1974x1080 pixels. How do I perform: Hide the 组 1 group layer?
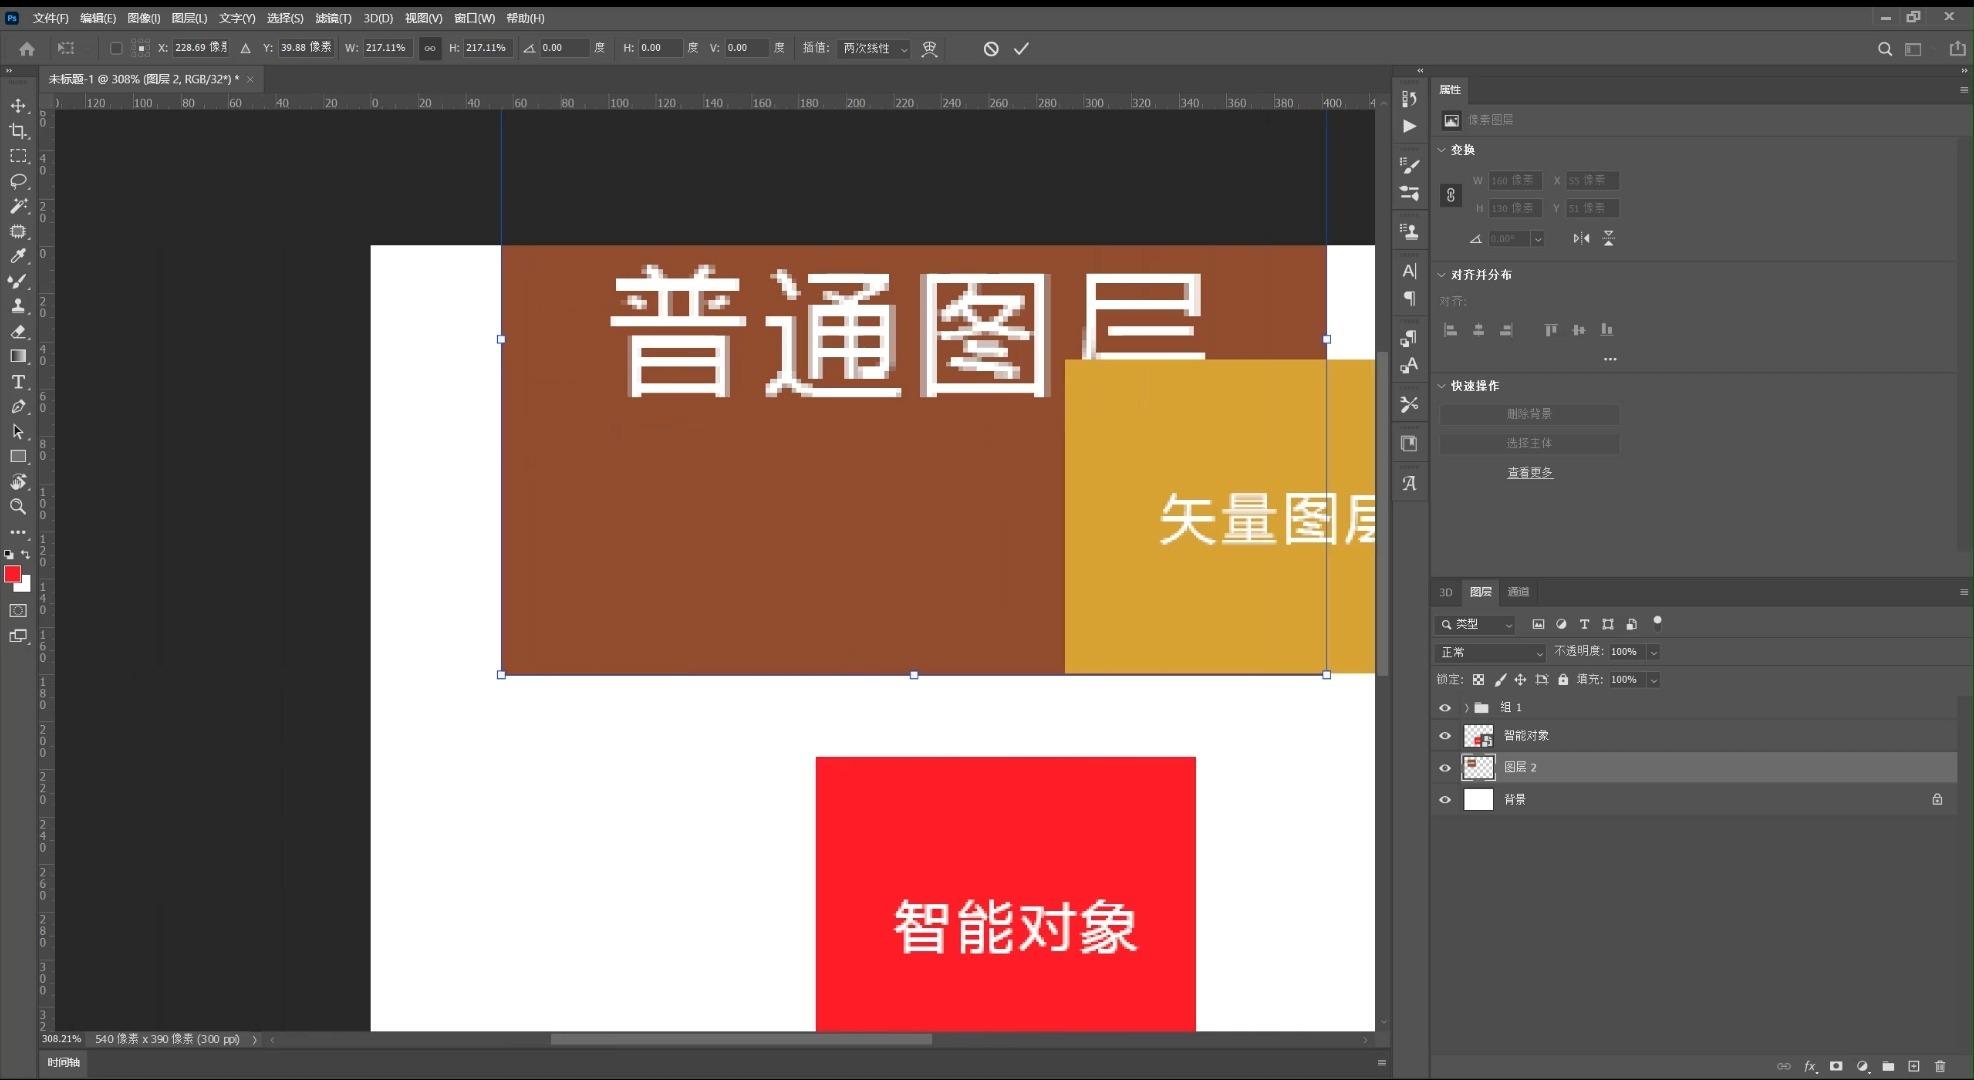[1445, 708]
